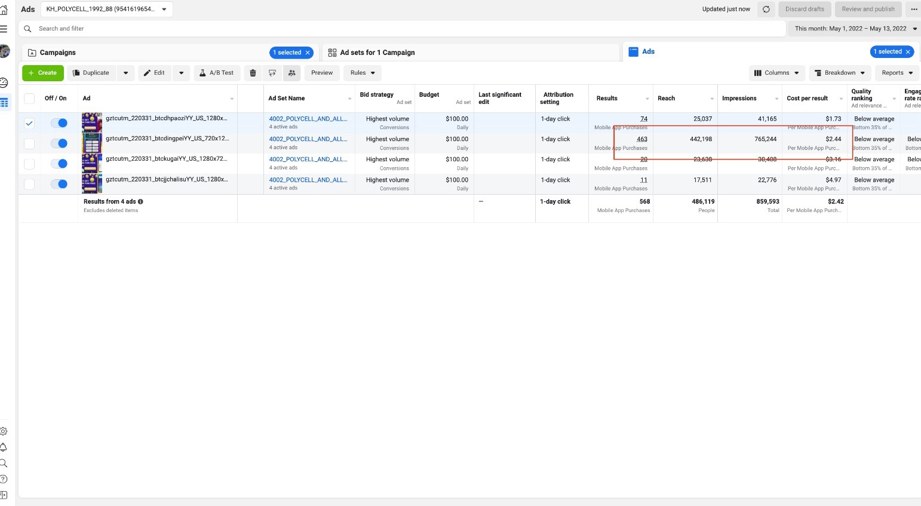Open thumbnail of the btcdingpeiYY ad
921x506 pixels.
click(92, 143)
